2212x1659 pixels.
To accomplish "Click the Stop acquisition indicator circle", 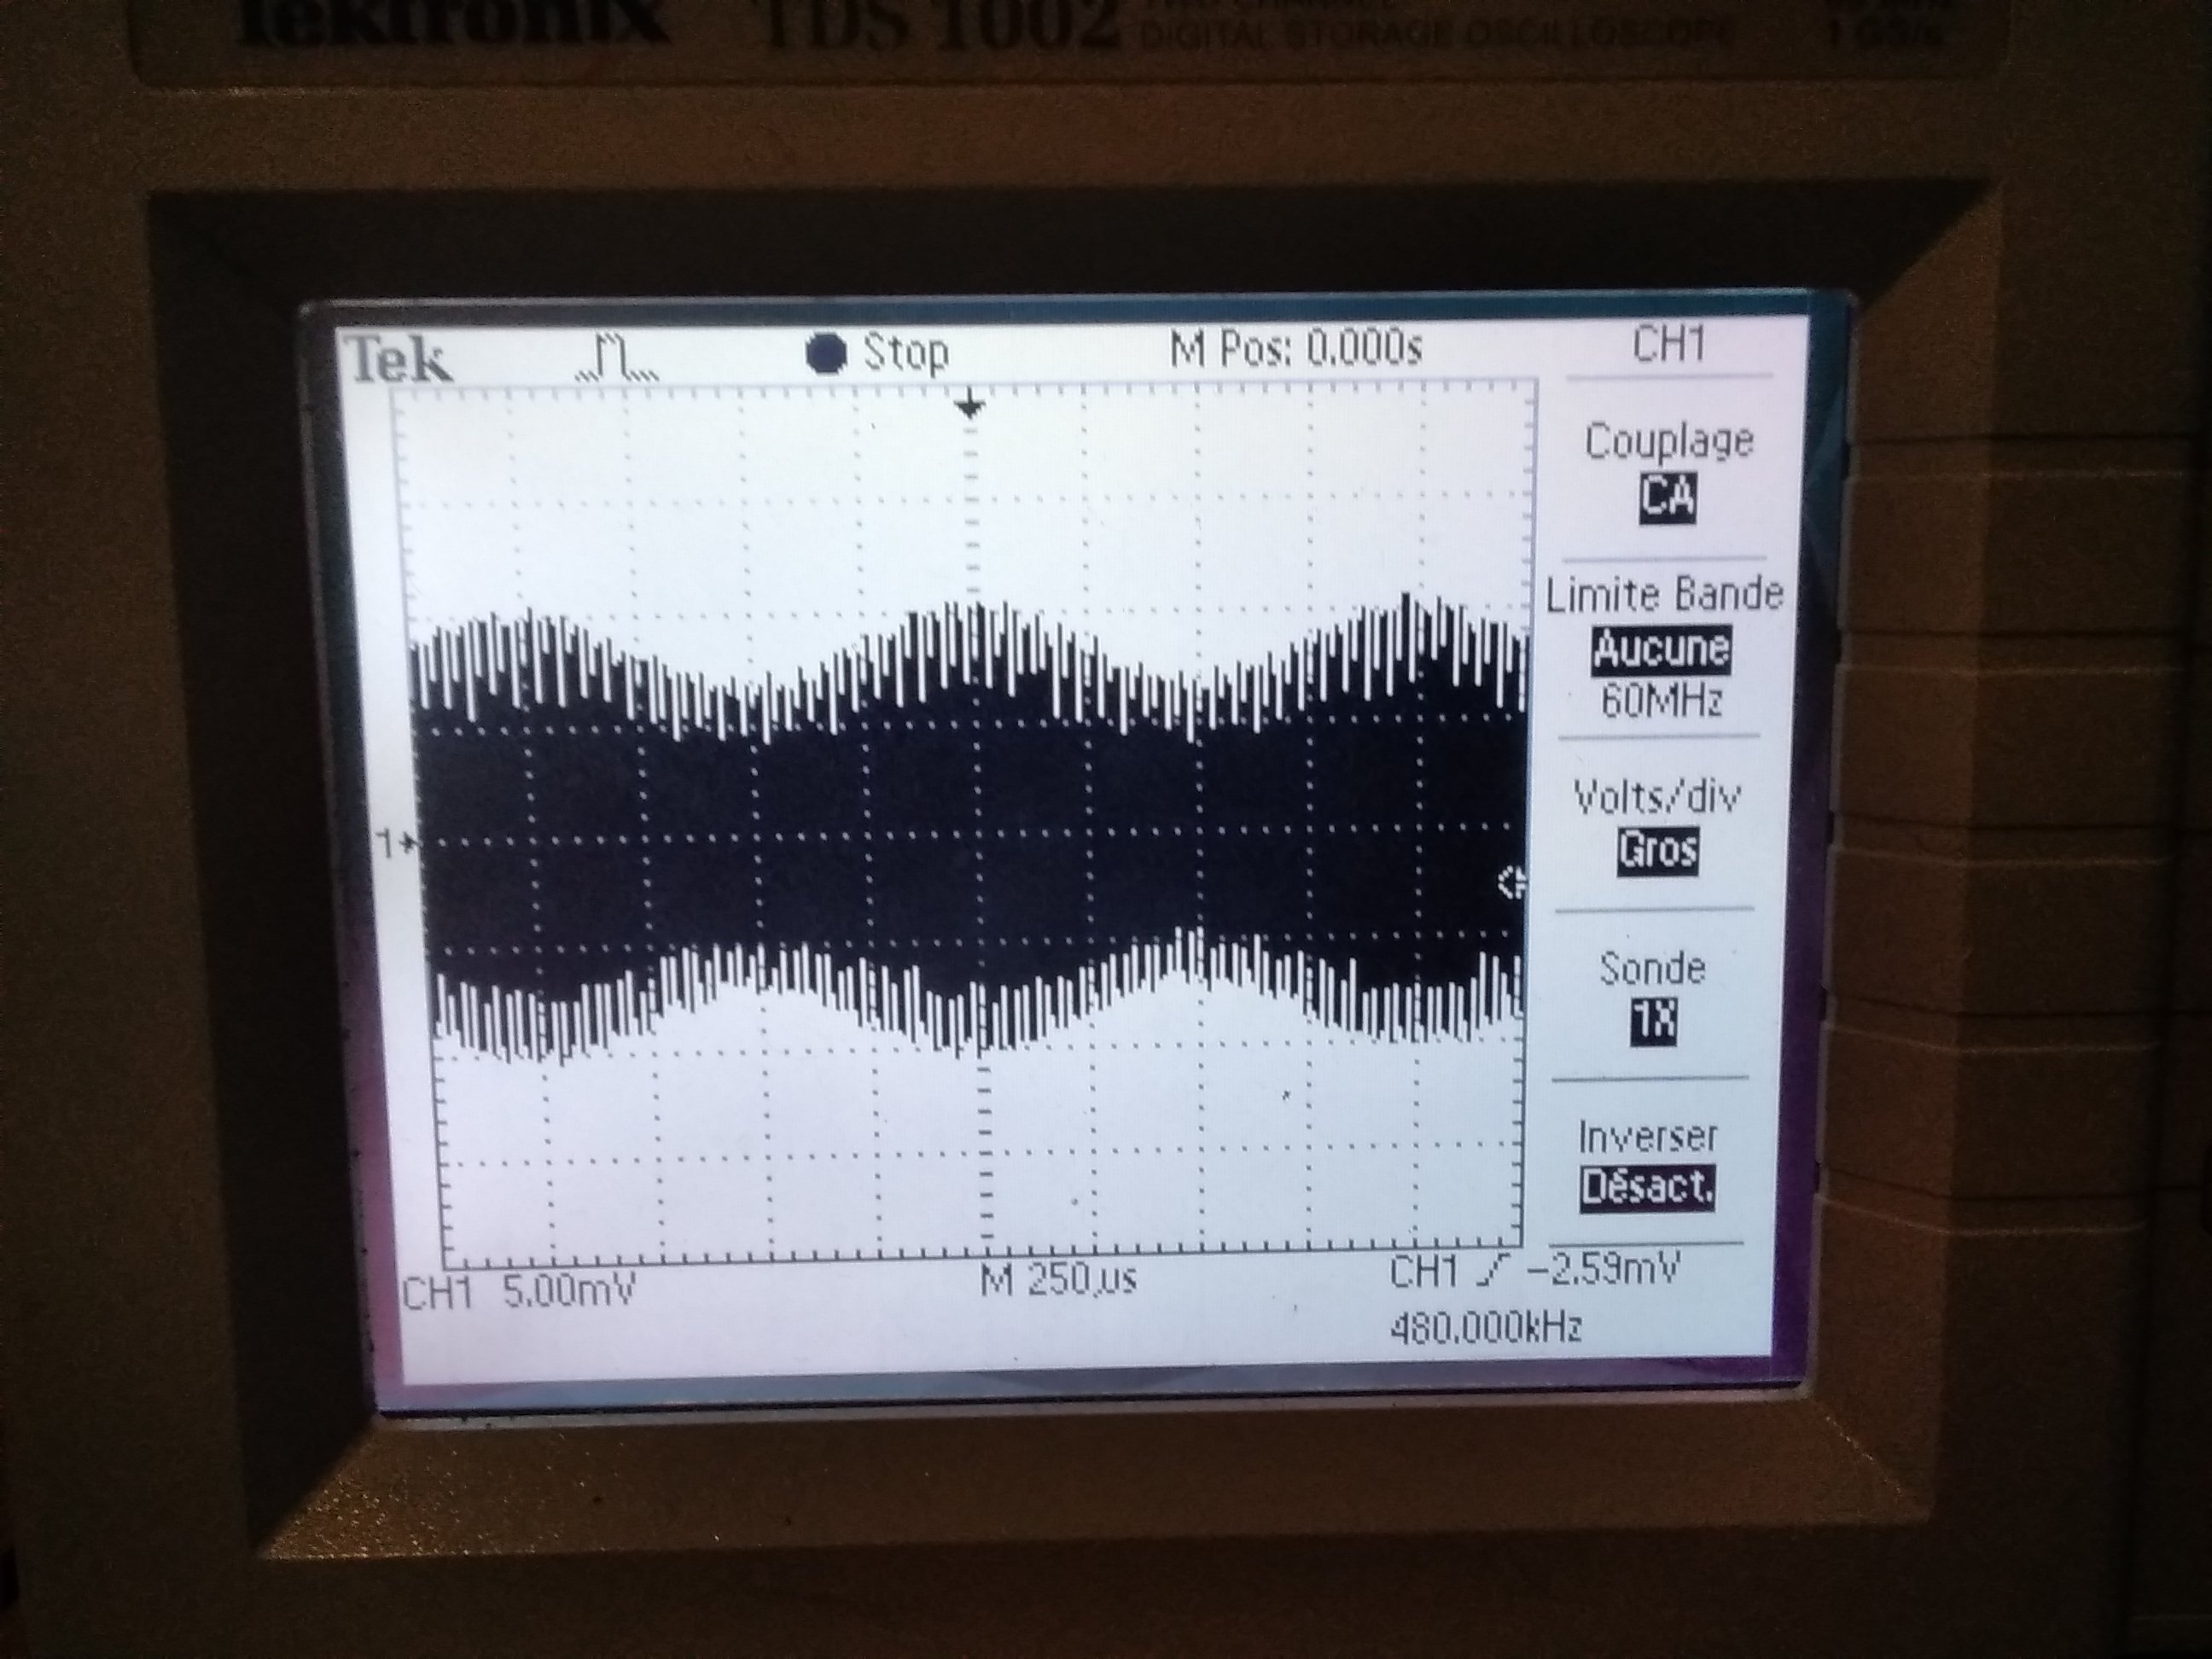I will coord(826,353).
